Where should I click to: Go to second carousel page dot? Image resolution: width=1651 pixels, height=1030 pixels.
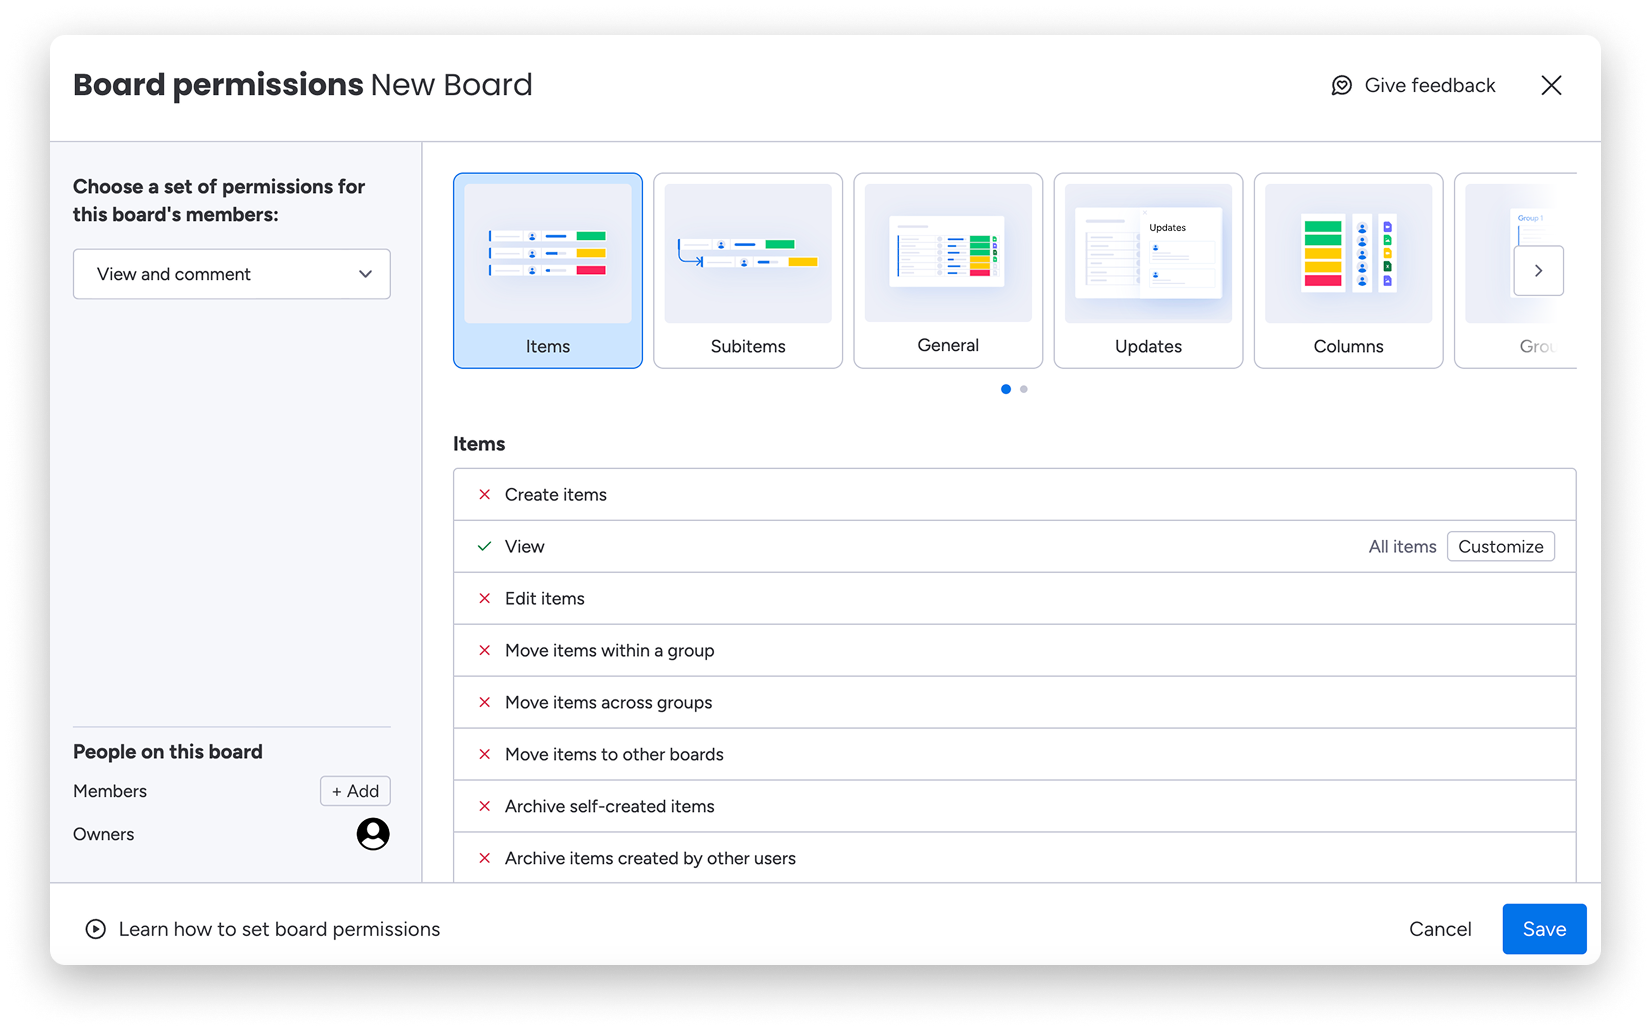1024,389
